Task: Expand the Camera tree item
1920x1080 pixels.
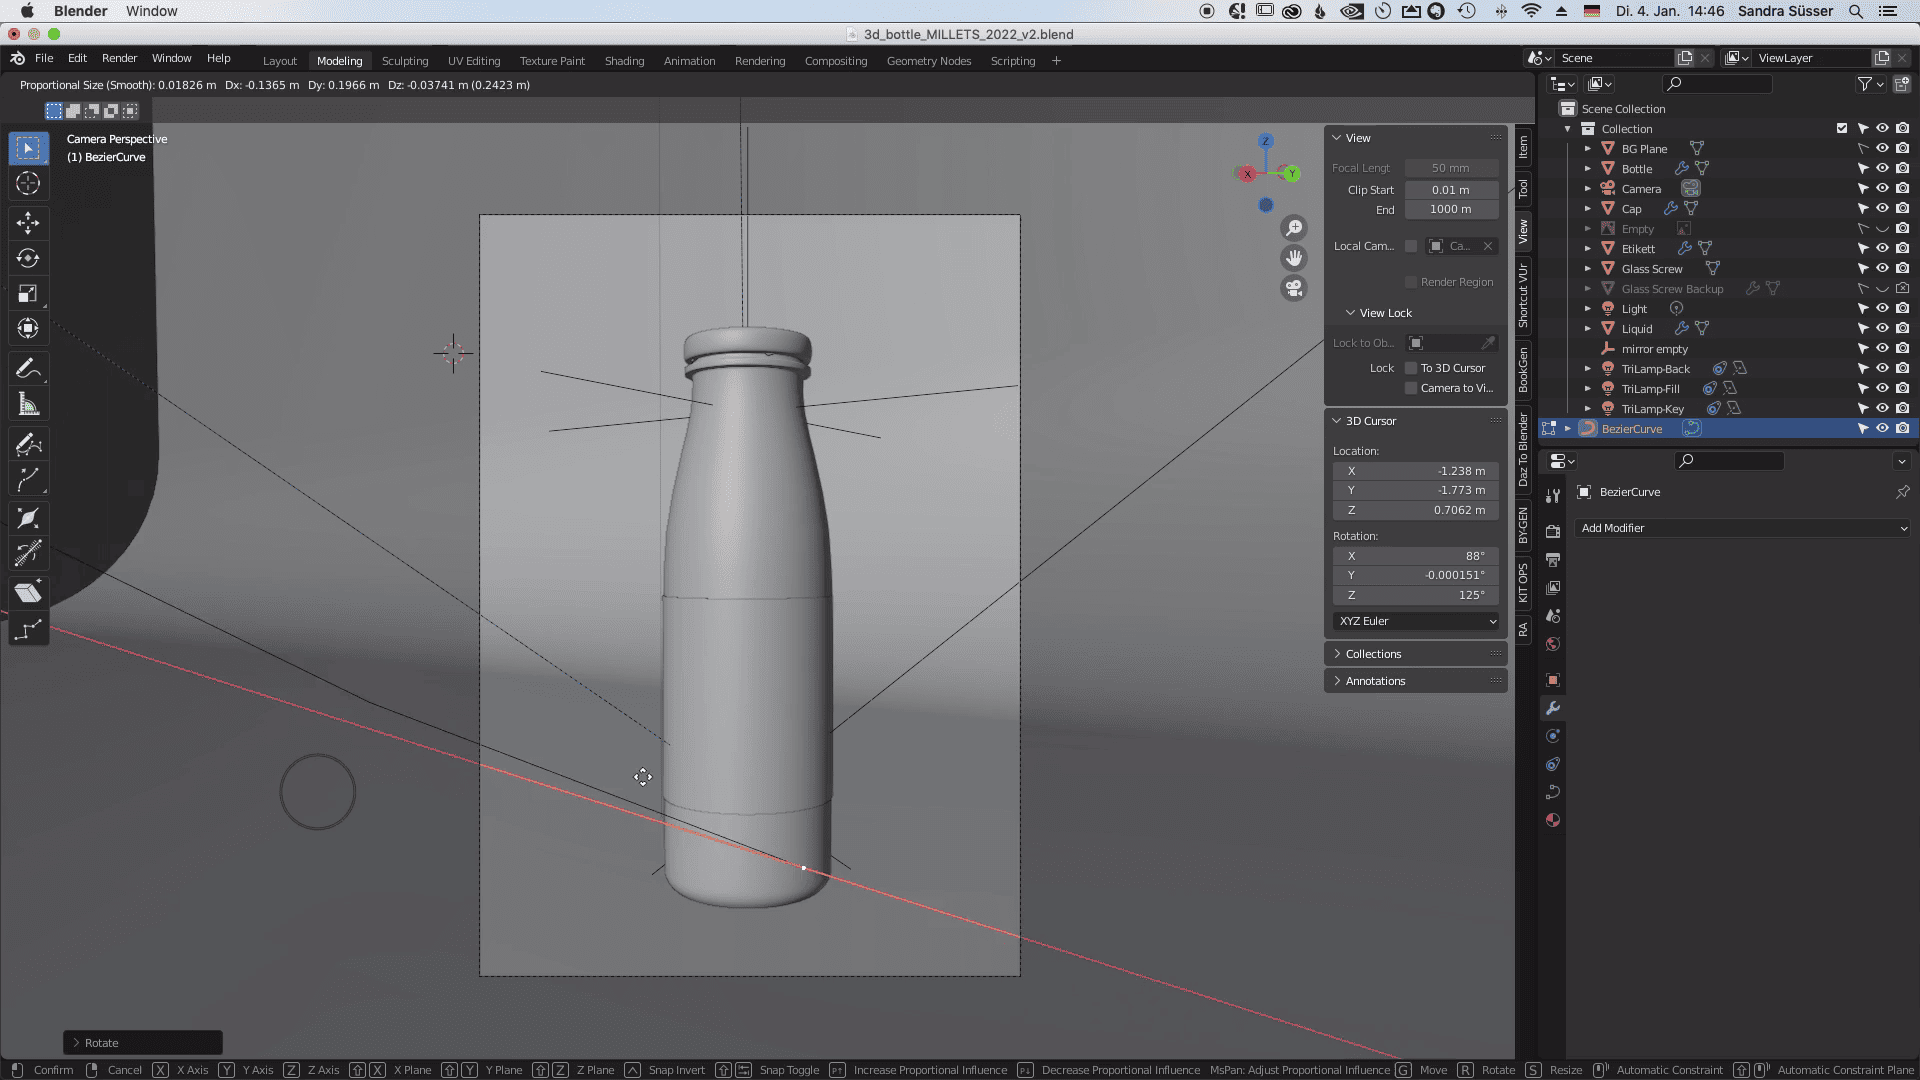Action: pyautogui.click(x=1587, y=188)
